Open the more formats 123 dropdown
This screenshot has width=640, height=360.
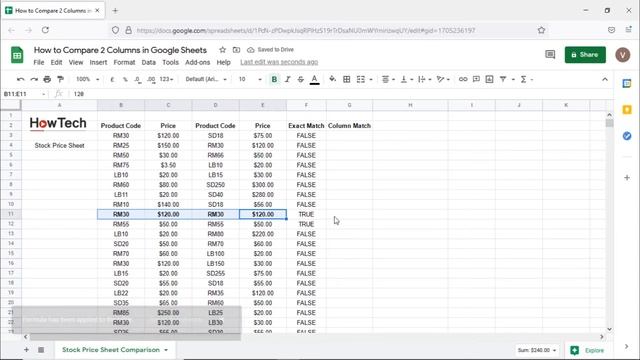click(167, 79)
